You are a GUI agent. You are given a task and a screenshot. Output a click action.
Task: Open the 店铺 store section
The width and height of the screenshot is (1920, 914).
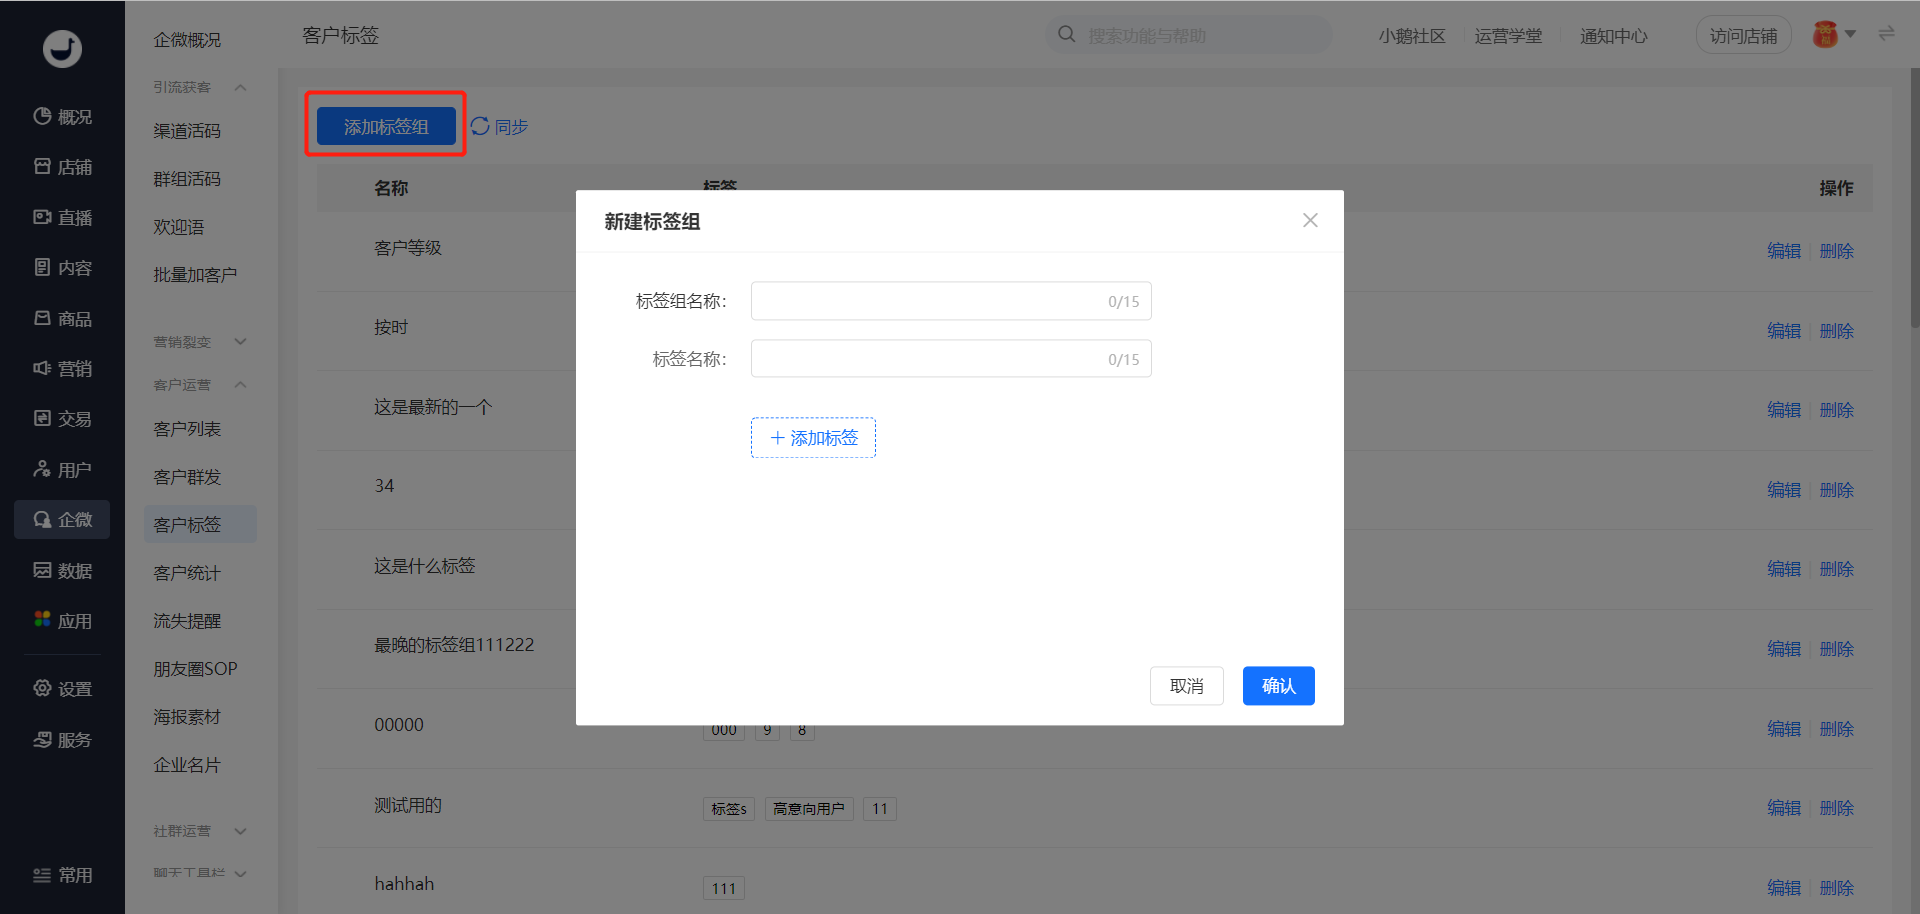coord(62,167)
